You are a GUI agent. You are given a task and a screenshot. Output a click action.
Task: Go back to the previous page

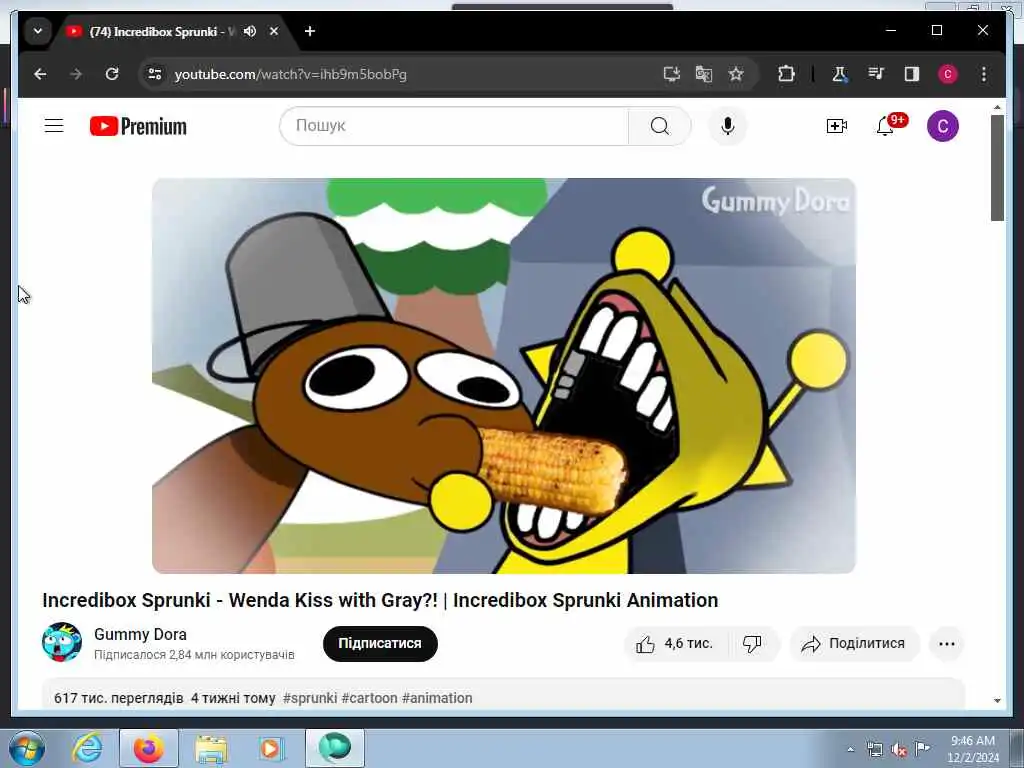pyautogui.click(x=40, y=74)
